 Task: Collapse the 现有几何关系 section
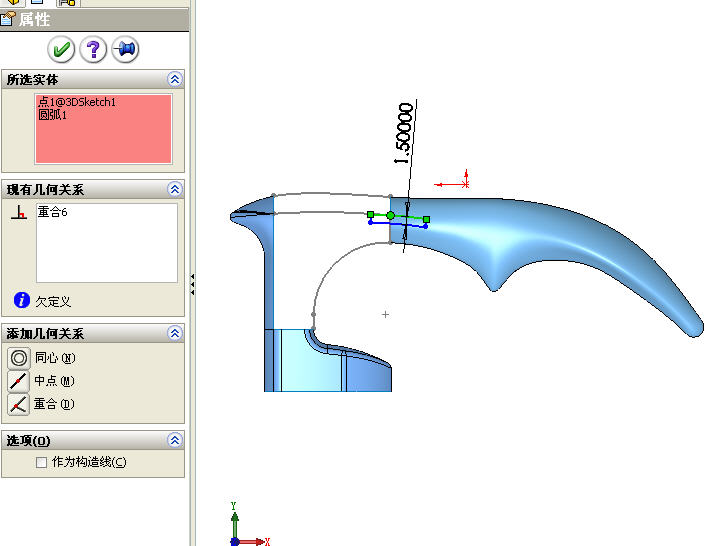tap(175, 189)
